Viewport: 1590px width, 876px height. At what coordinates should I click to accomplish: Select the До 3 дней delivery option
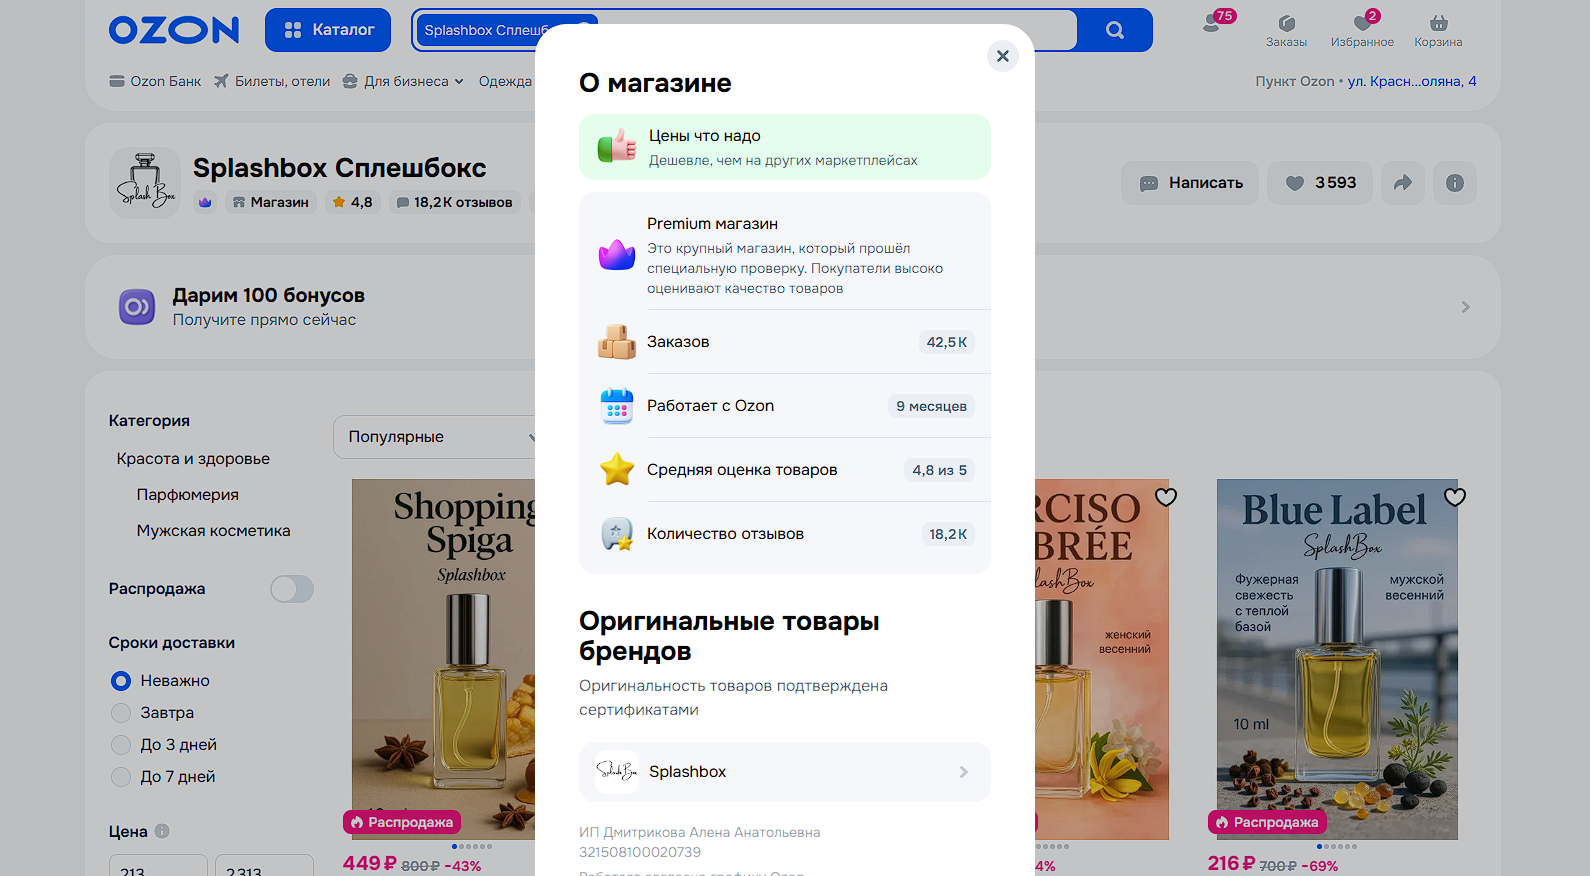pyautogui.click(x=121, y=745)
